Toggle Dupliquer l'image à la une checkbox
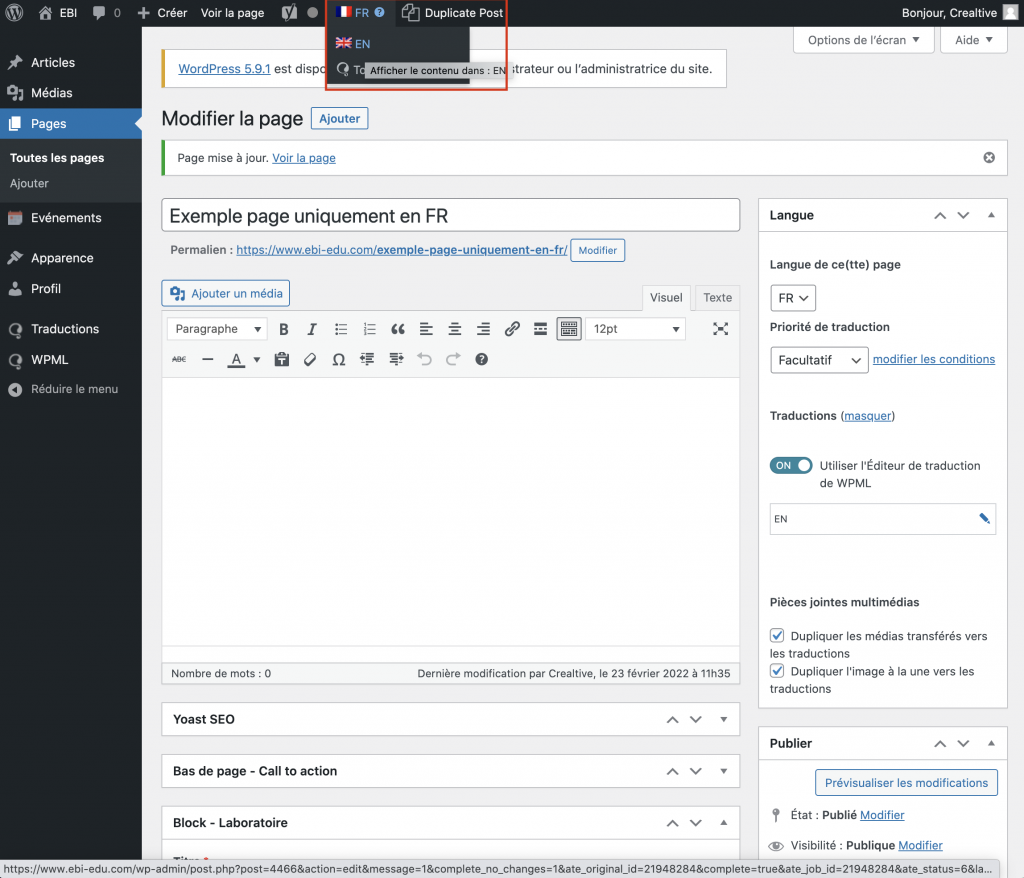Screen dimensions: 1024x878 777,671
